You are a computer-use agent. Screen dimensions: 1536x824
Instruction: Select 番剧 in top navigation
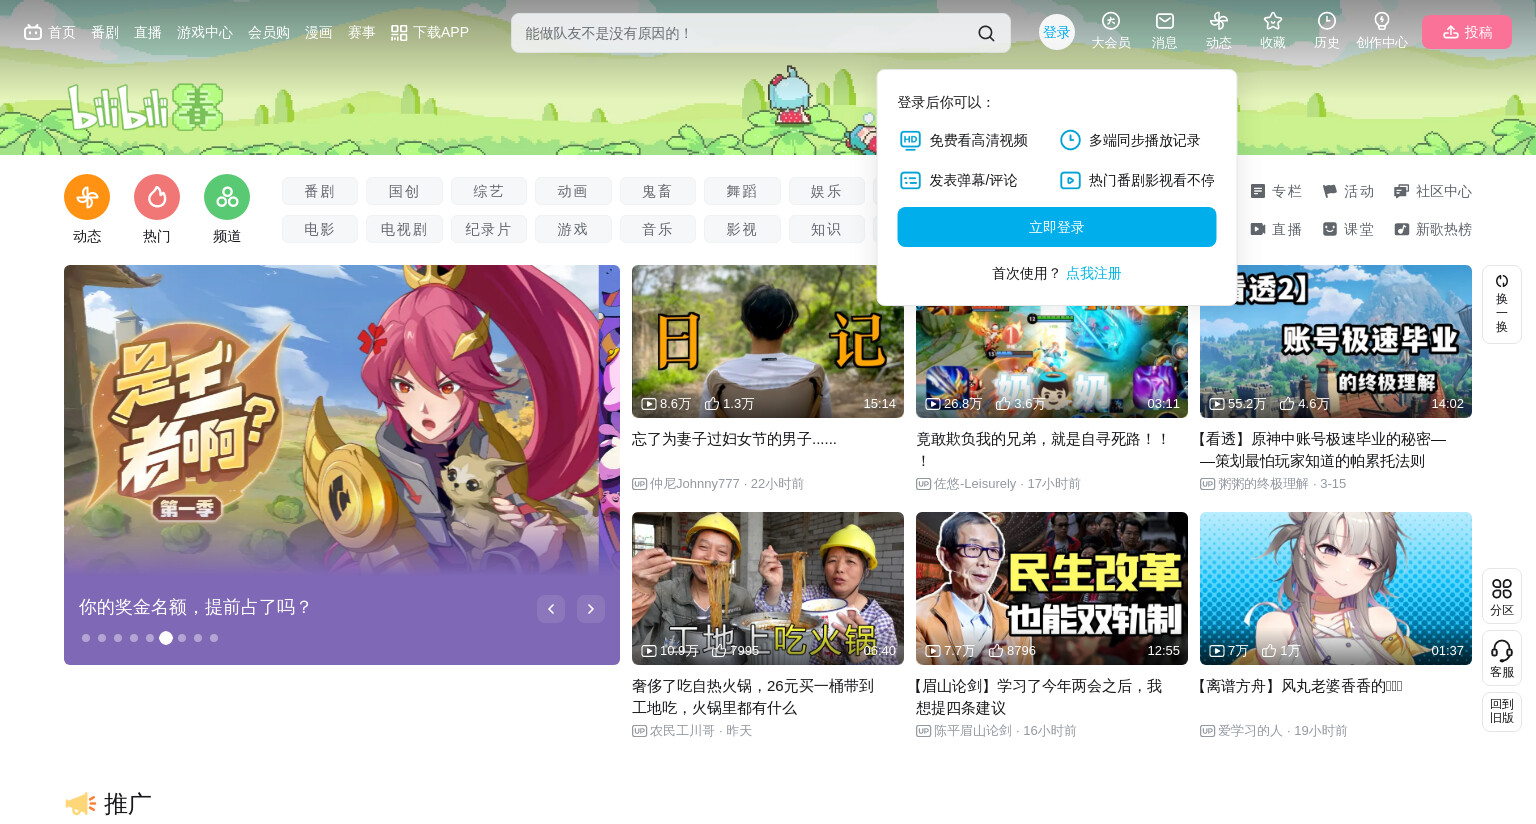[105, 32]
